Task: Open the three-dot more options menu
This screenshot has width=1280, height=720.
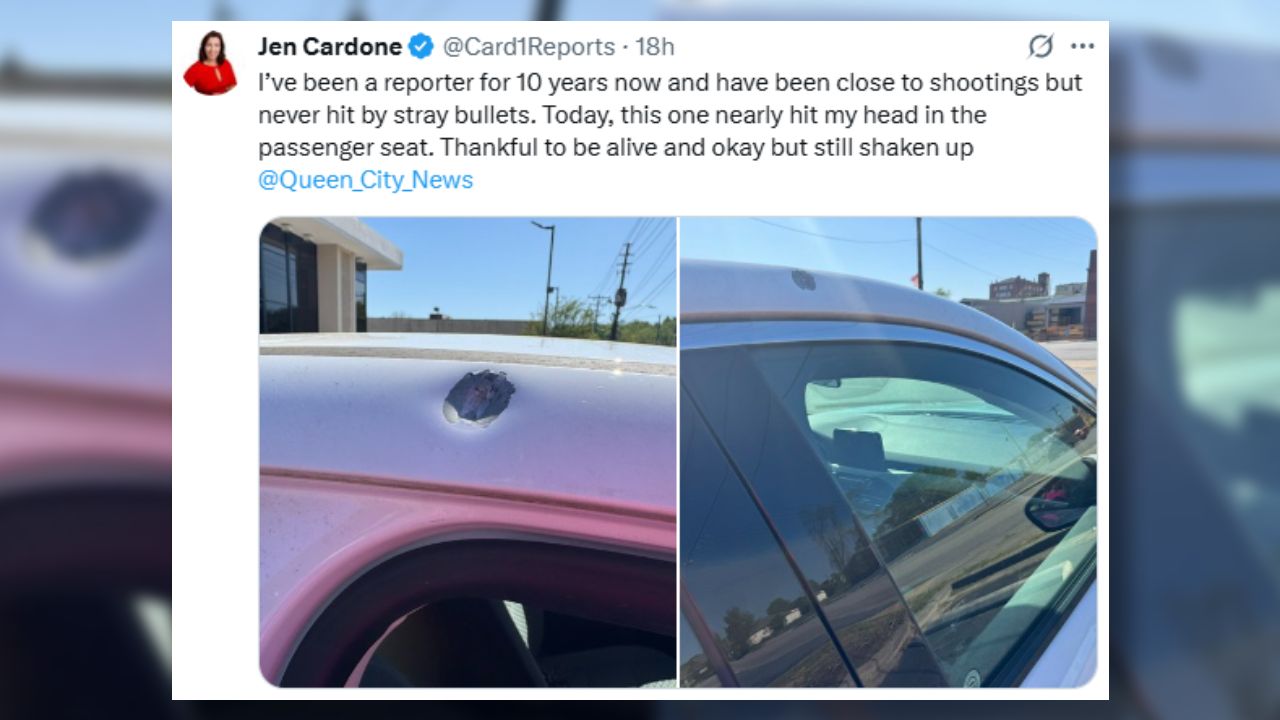Action: 1082,46
